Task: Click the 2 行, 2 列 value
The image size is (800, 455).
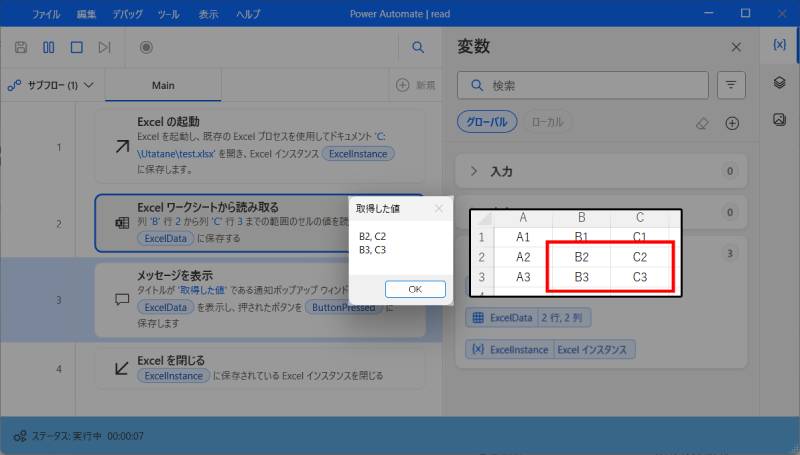Action: tap(561, 318)
